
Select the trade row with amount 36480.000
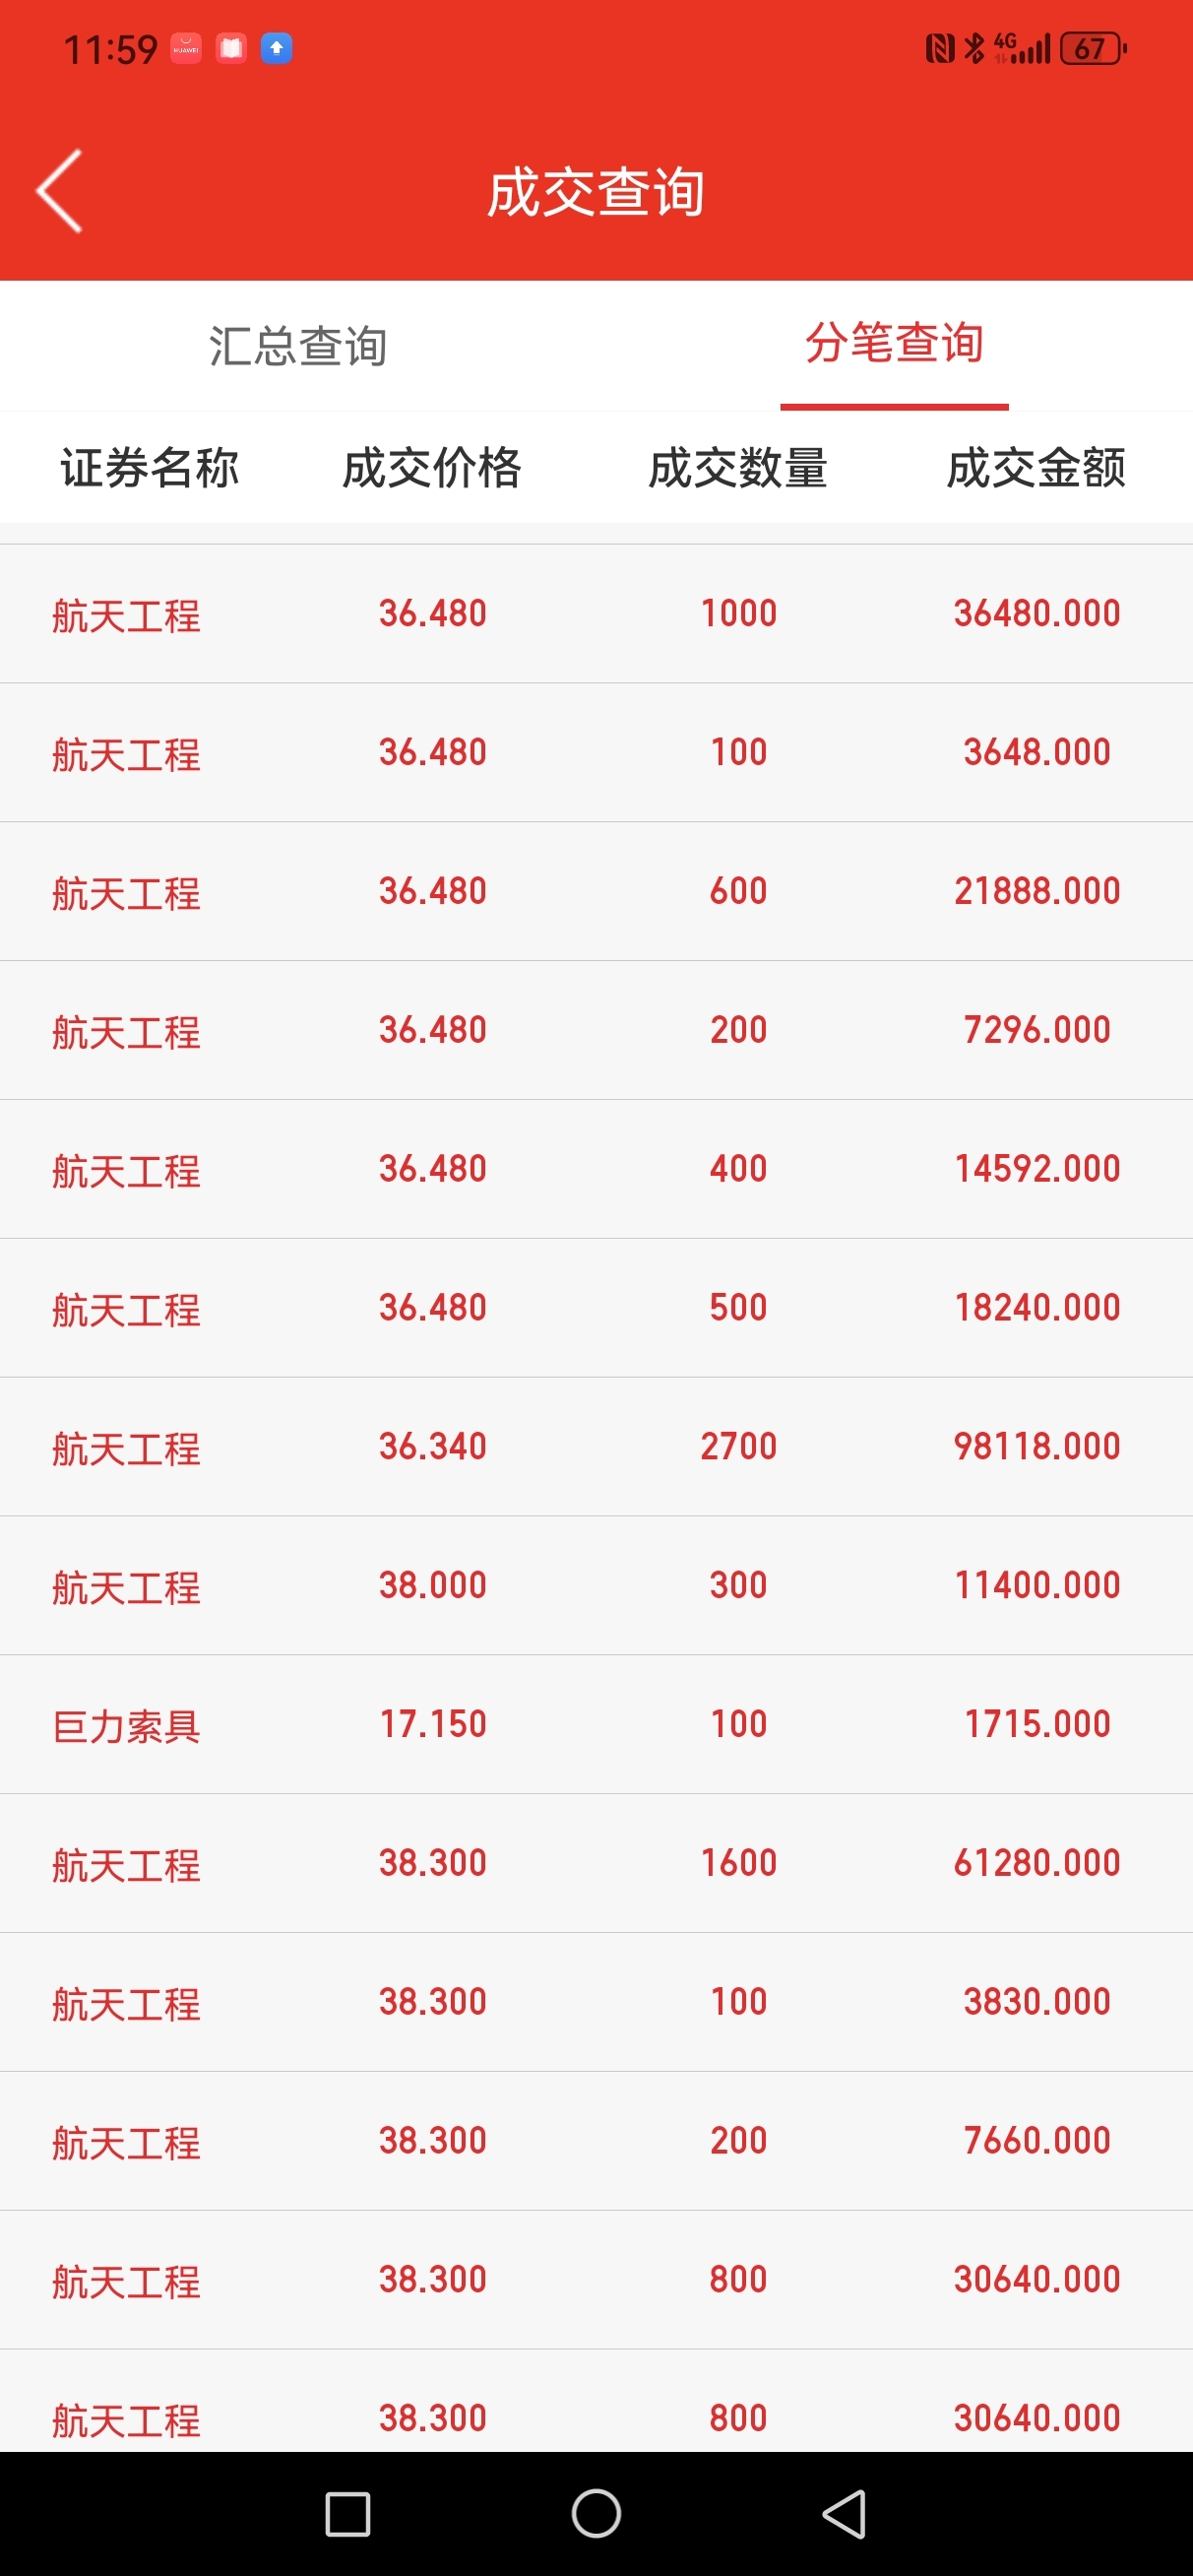pyautogui.click(x=596, y=613)
